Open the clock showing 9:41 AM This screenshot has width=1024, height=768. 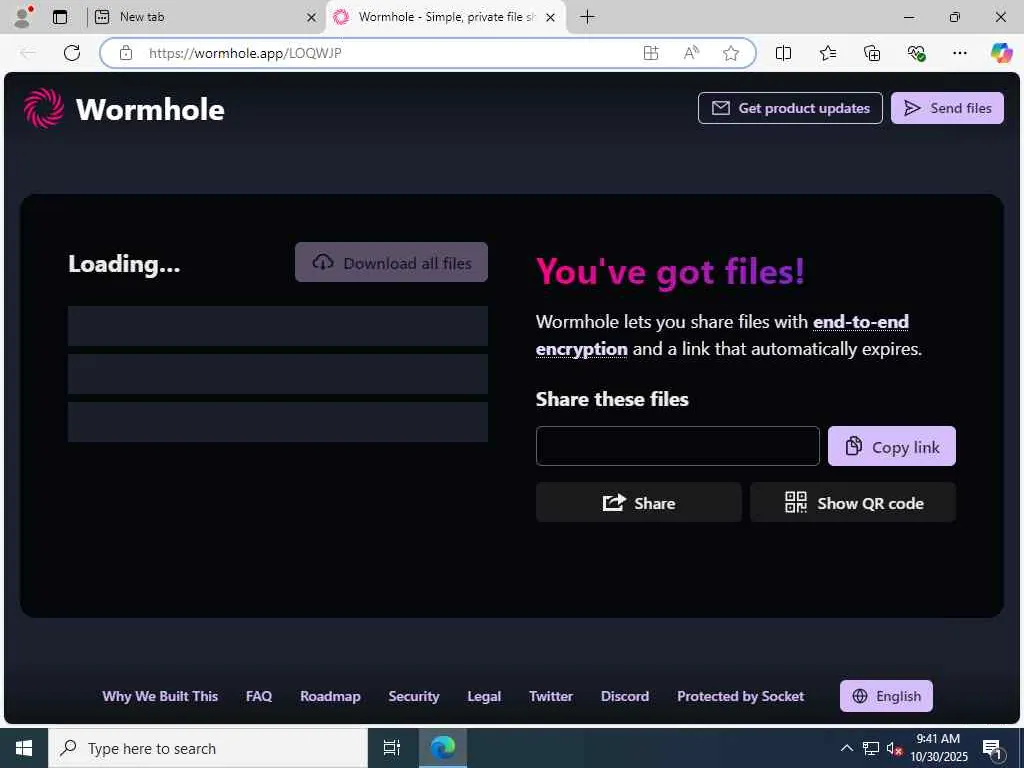click(938, 748)
